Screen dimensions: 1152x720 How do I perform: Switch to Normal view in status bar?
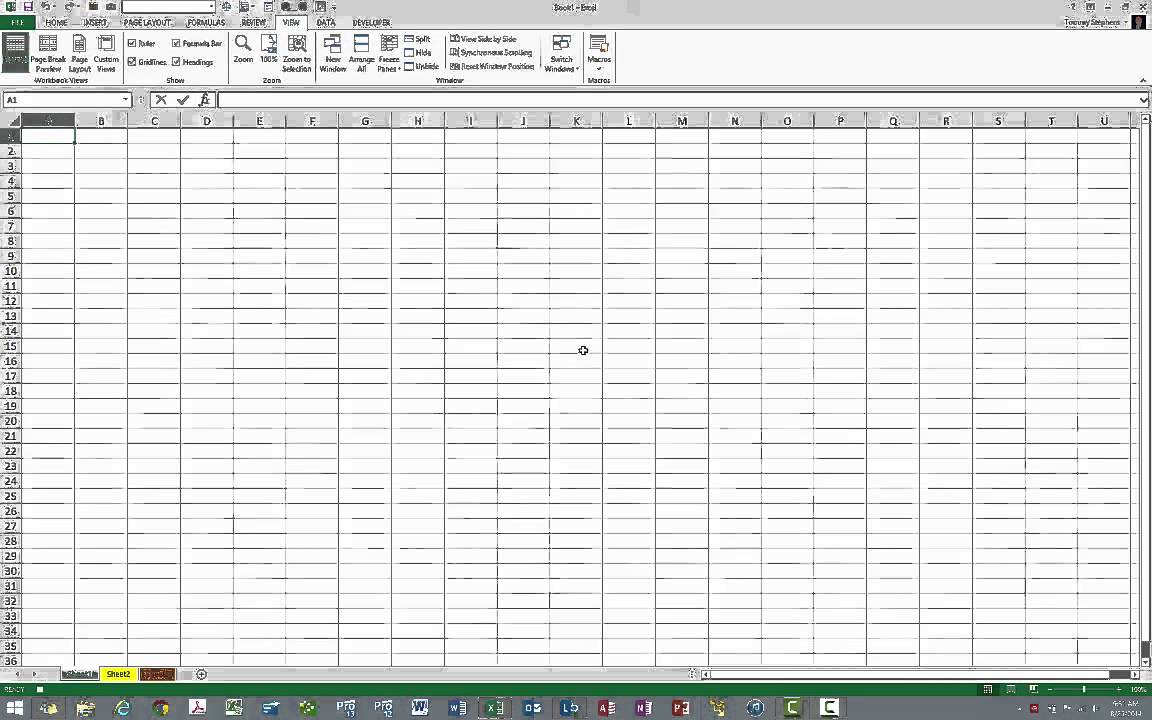point(988,690)
